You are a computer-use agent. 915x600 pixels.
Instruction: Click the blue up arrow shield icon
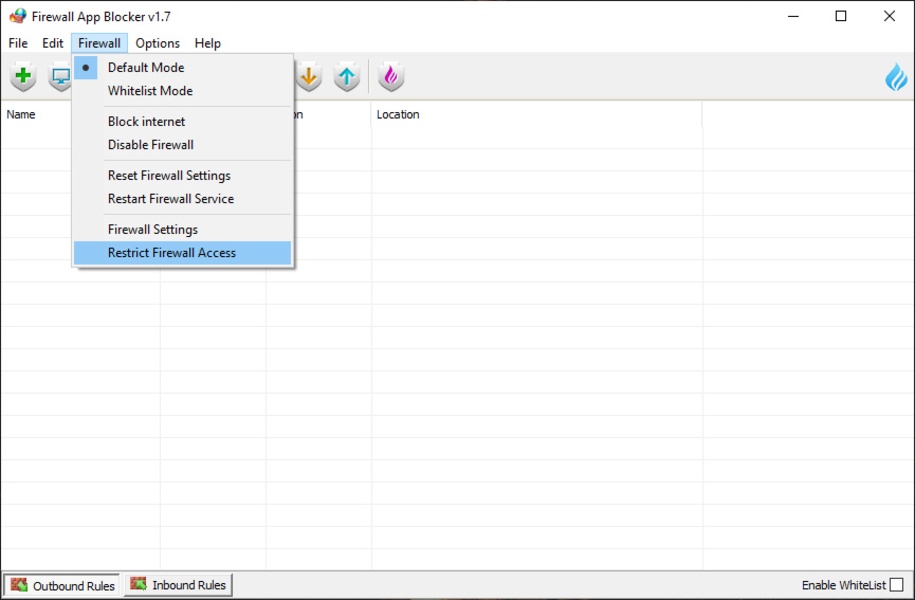coord(346,77)
